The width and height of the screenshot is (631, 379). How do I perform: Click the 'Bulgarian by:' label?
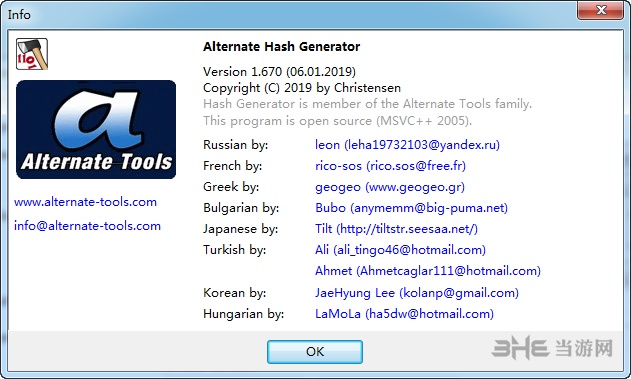point(241,208)
